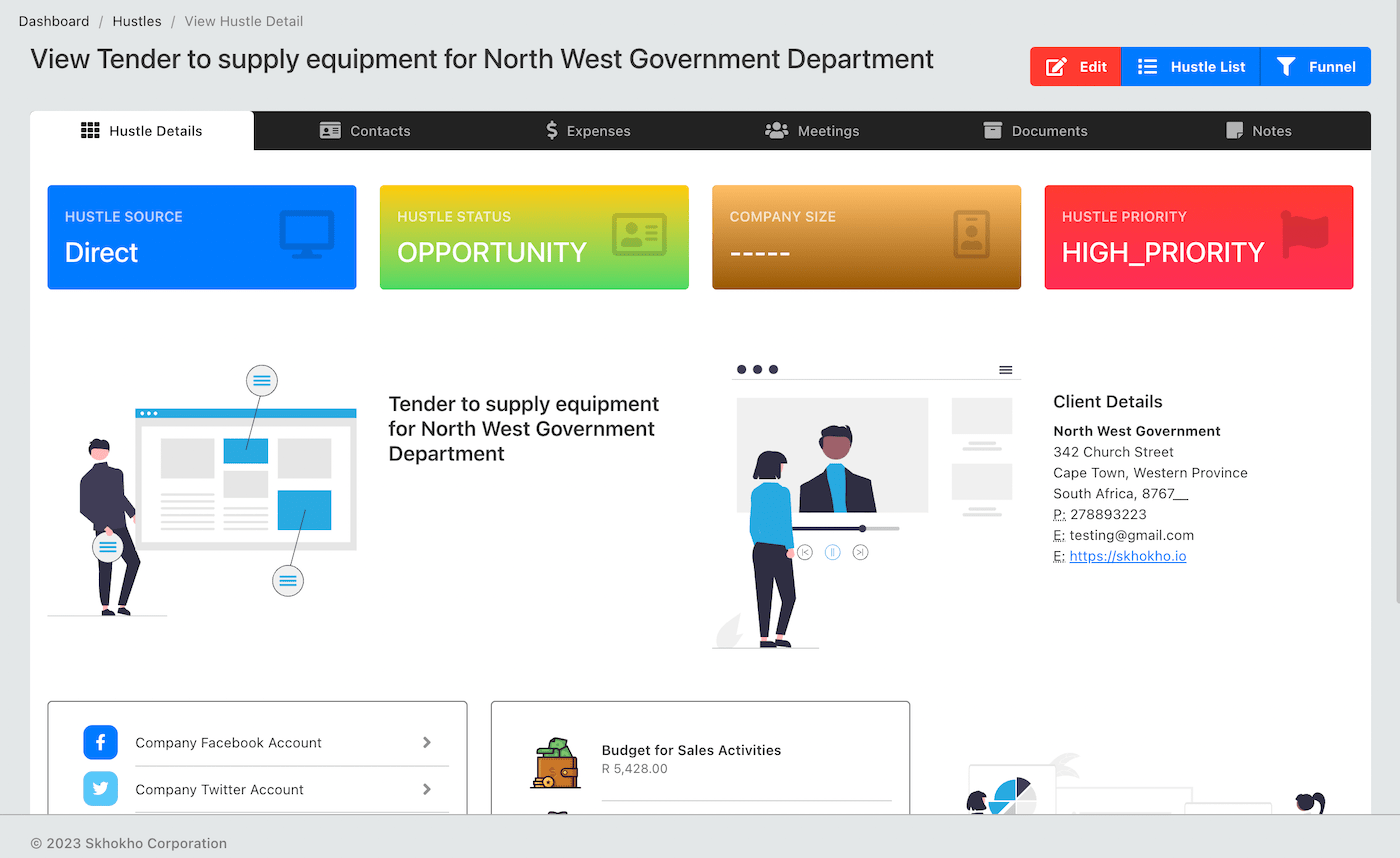1400x858 pixels.
Task: Click the monitor icon in Hustle Source card
Action: (x=307, y=234)
